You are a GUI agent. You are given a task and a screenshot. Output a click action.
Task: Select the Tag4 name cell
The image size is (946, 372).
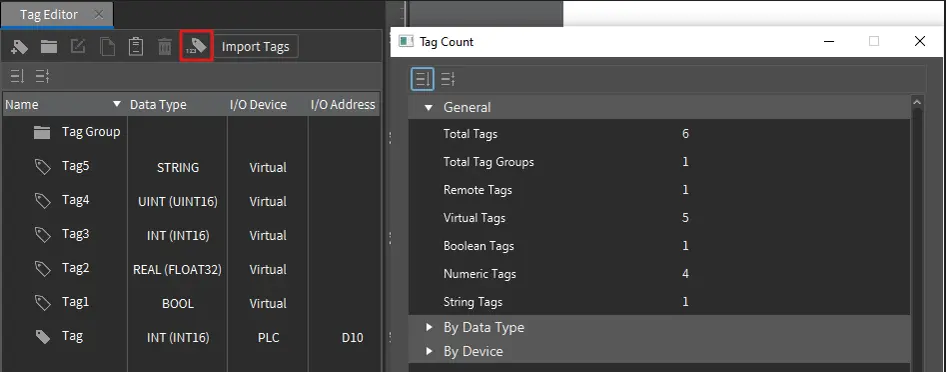coord(75,200)
